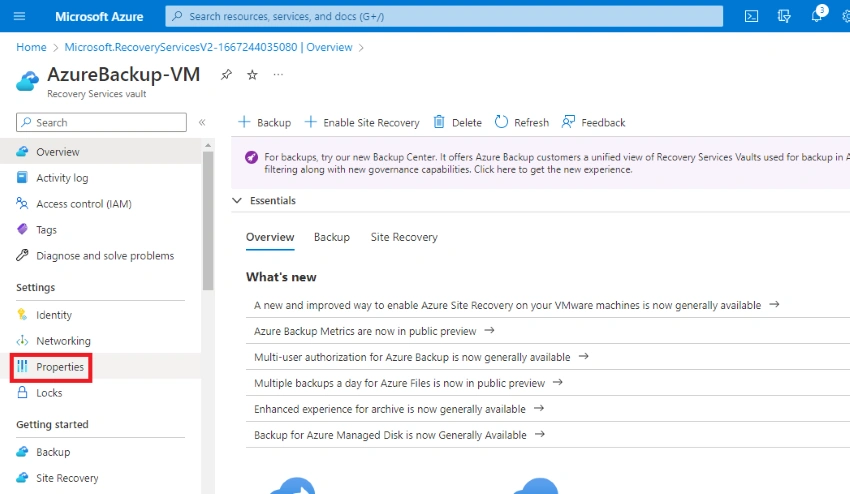Open Azure Backup Metrics public preview news
This screenshot has width=850, height=494.
(374, 331)
